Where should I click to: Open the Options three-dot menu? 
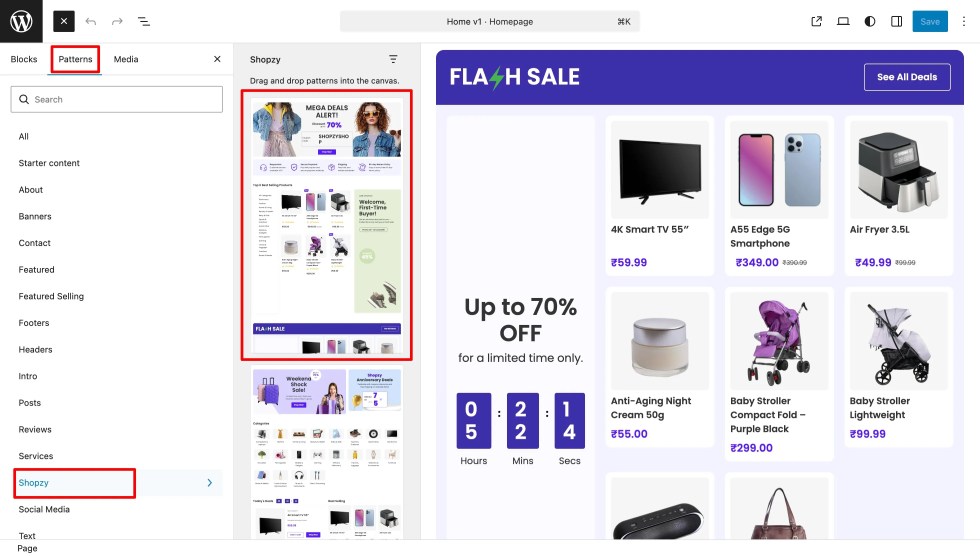coord(964,21)
